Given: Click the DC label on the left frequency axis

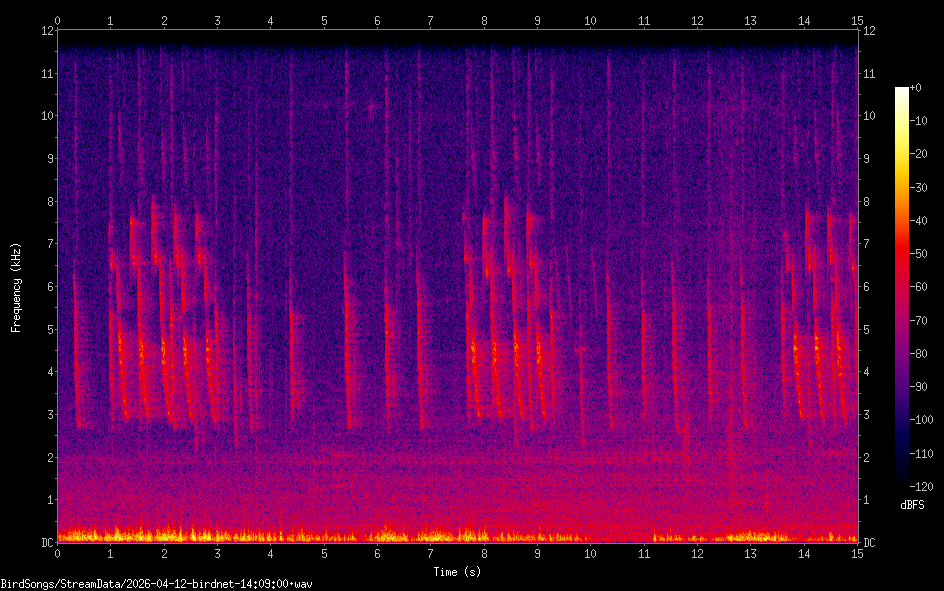Looking at the screenshot, I should pyautogui.click(x=46, y=543).
